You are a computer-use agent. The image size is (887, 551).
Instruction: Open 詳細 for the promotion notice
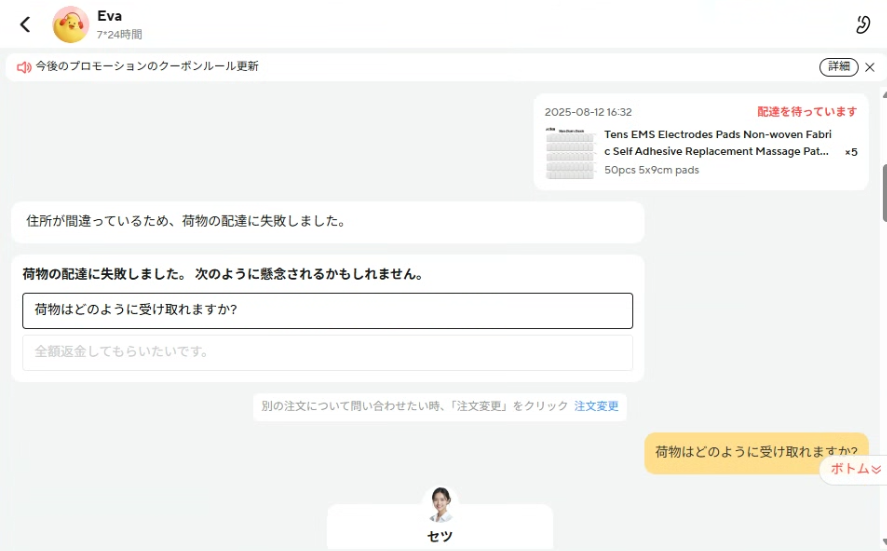[x=838, y=67]
